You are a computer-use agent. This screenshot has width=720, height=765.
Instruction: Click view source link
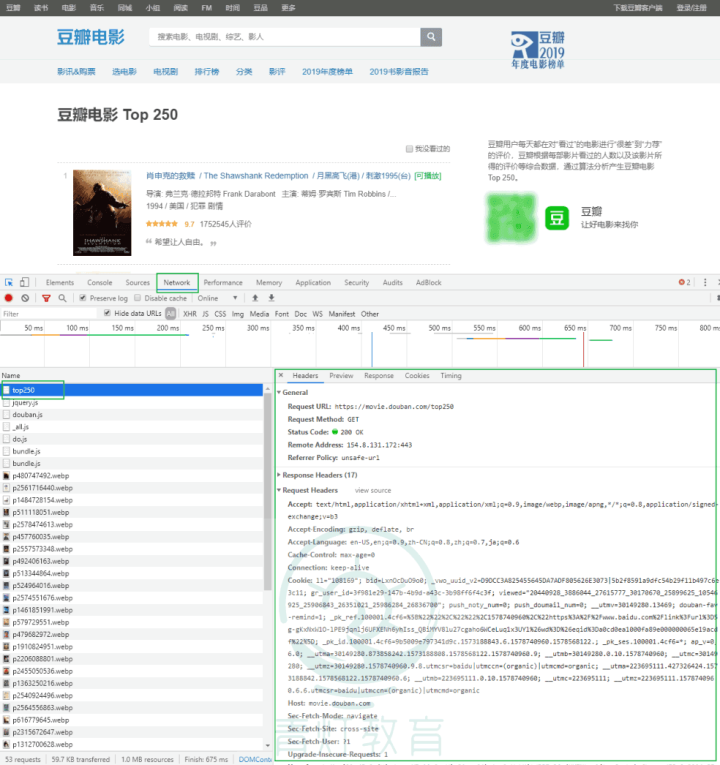(x=373, y=490)
